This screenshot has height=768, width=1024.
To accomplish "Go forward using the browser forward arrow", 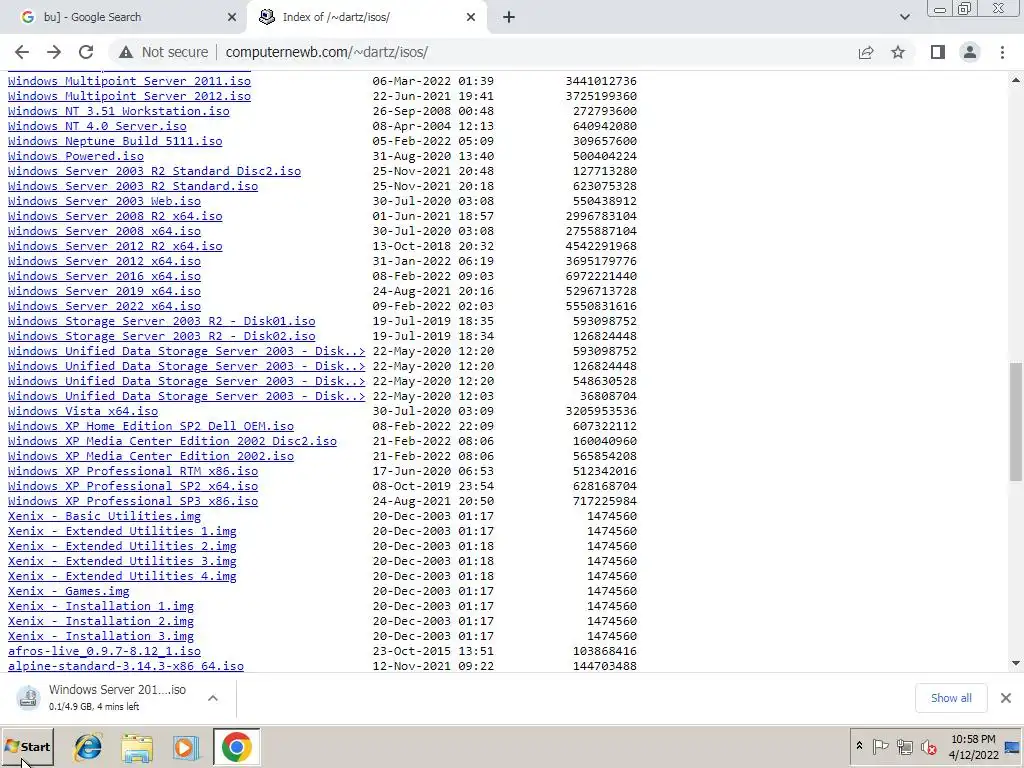I will pos(54,52).
